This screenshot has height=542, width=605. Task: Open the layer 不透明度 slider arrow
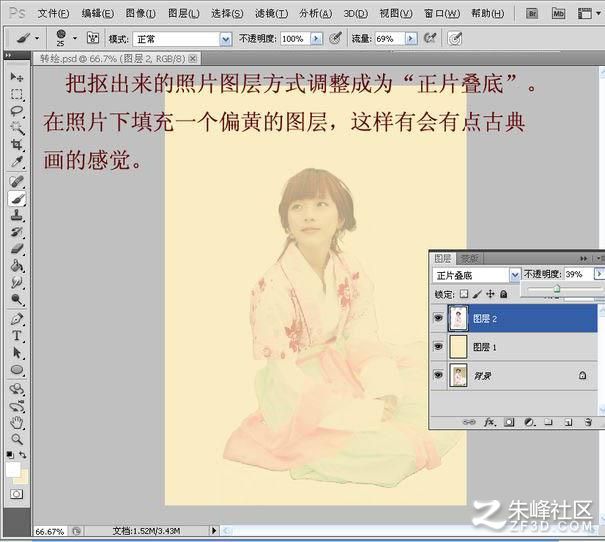(x=599, y=274)
